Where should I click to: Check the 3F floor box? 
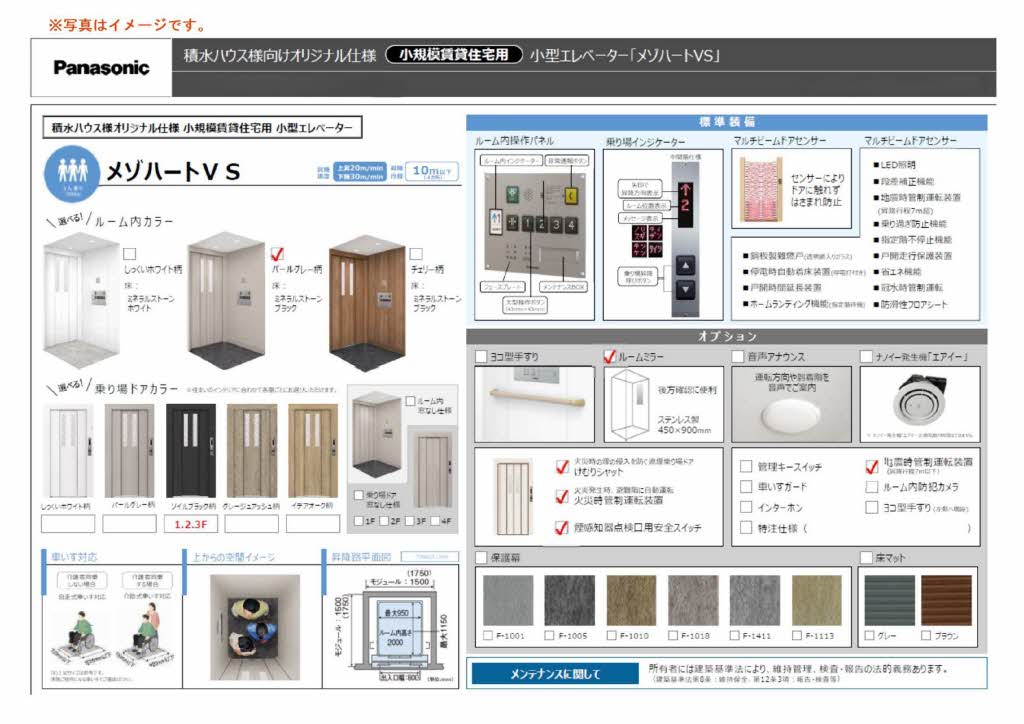click(x=409, y=521)
